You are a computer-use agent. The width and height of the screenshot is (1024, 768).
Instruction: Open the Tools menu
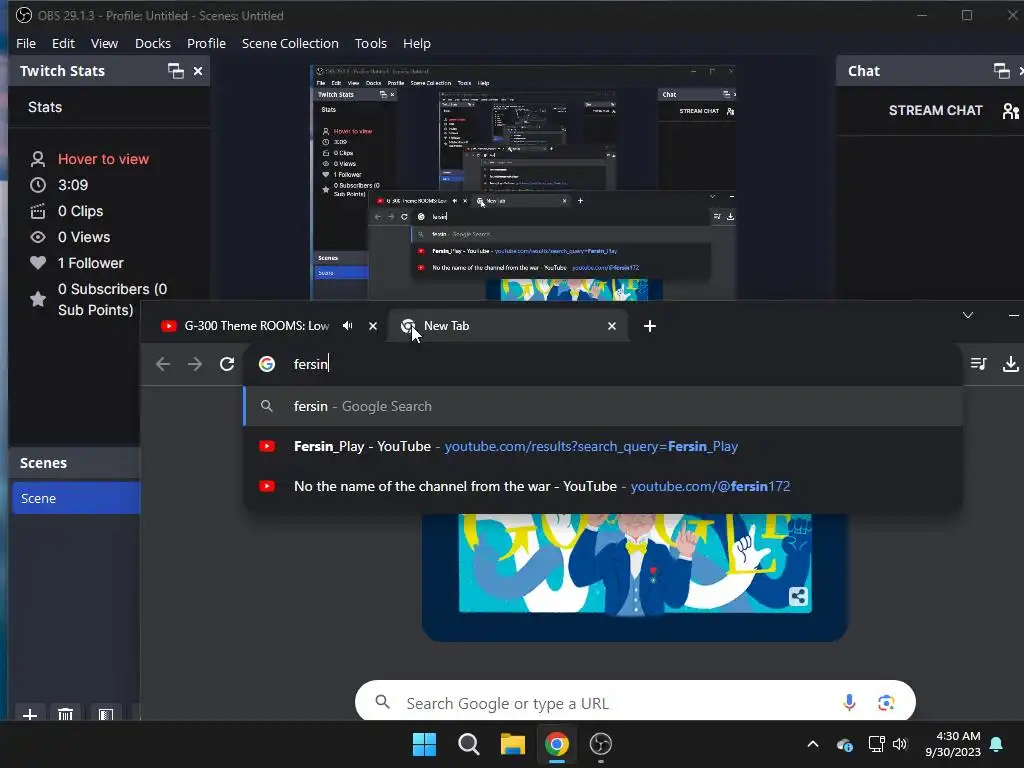point(370,44)
